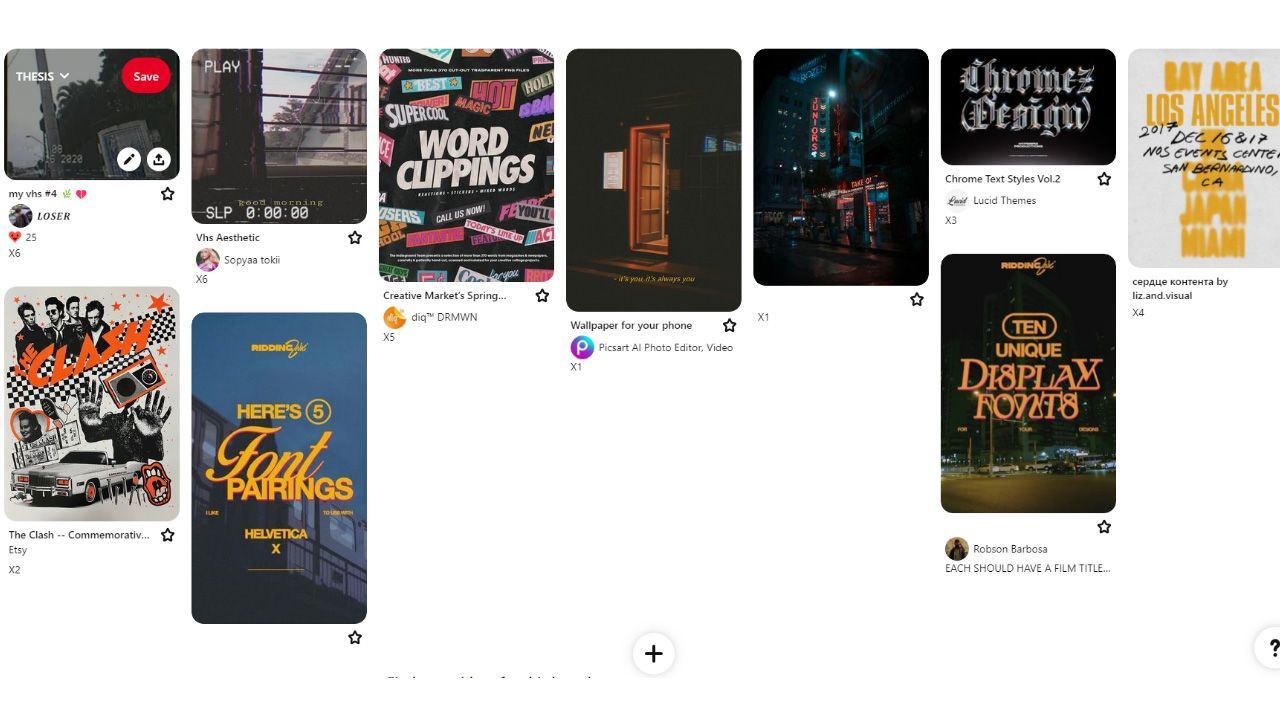Open LOSER user avatar

20,216
